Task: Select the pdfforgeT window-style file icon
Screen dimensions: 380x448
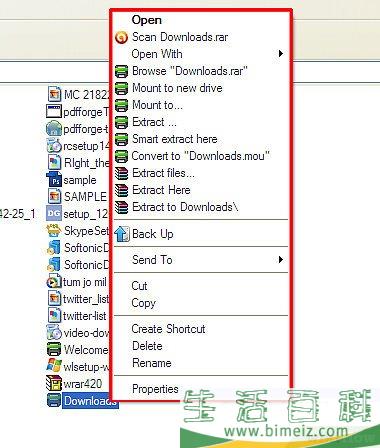Action: coord(54,111)
